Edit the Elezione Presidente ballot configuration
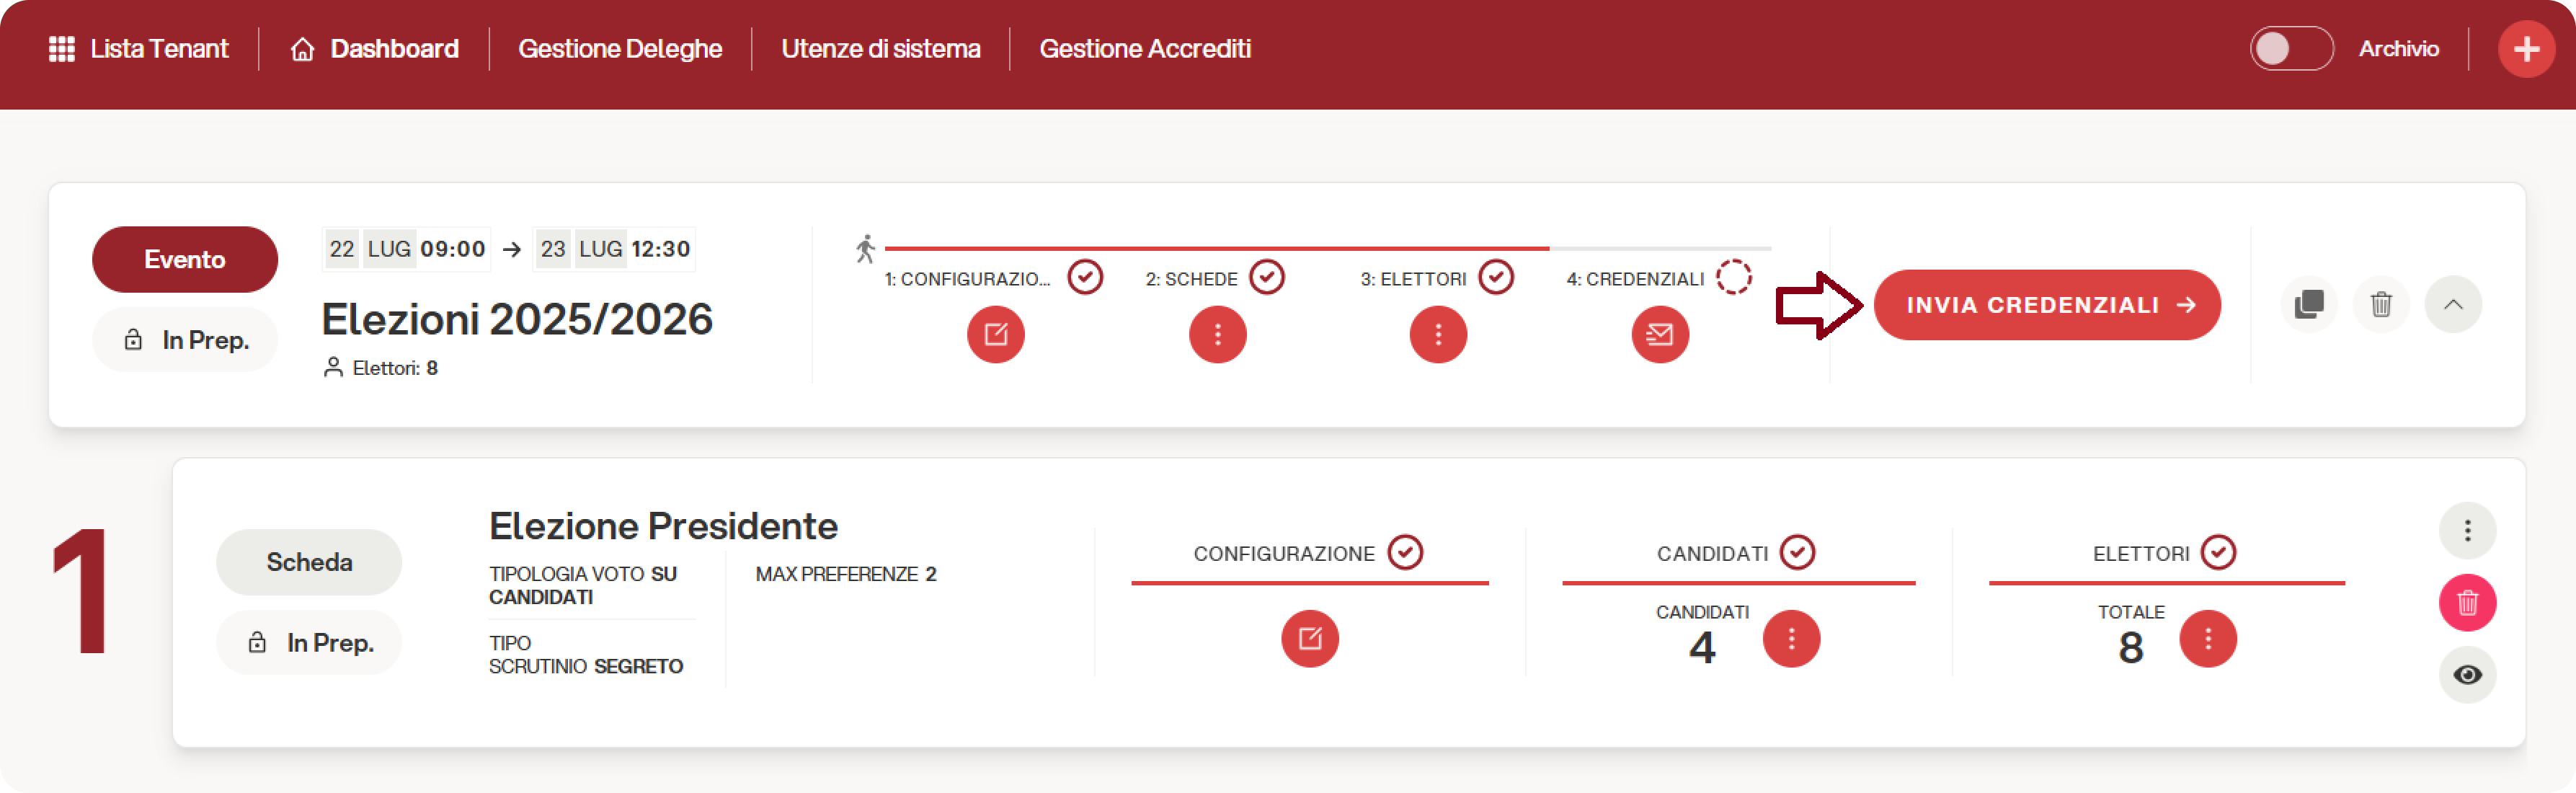The height and width of the screenshot is (793, 2576). (1309, 638)
